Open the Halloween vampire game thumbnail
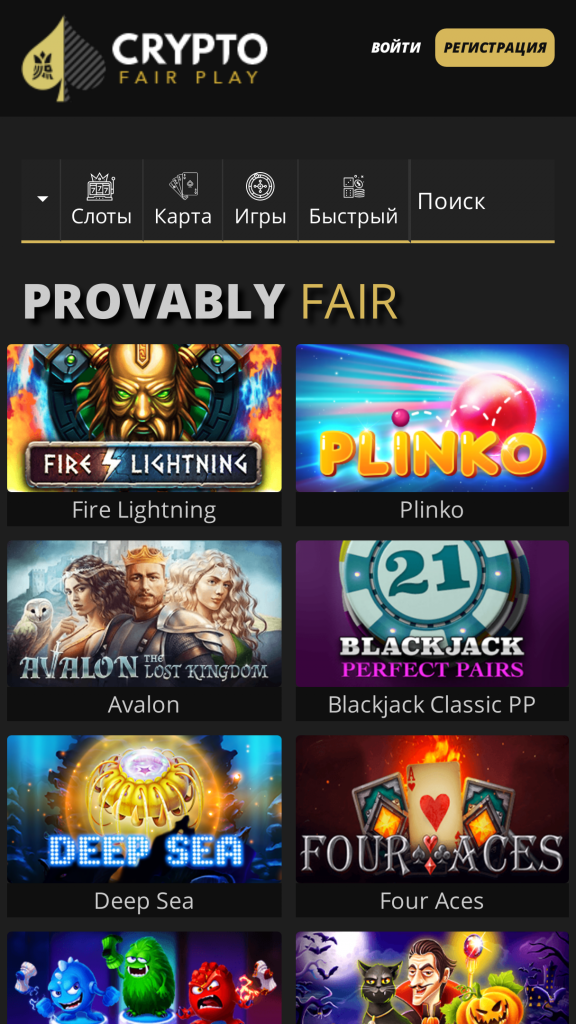This screenshot has width=576, height=1024. tap(432, 978)
